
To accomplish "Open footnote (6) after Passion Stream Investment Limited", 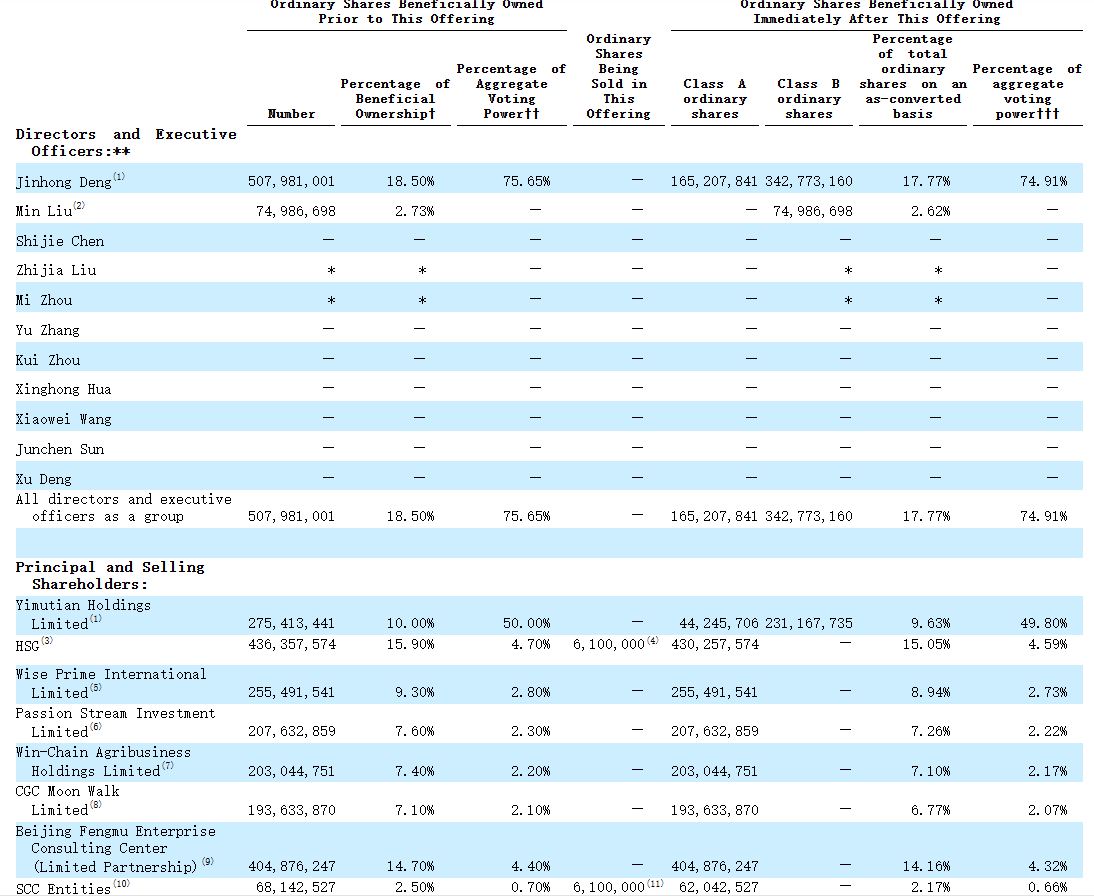I will point(95,727).
